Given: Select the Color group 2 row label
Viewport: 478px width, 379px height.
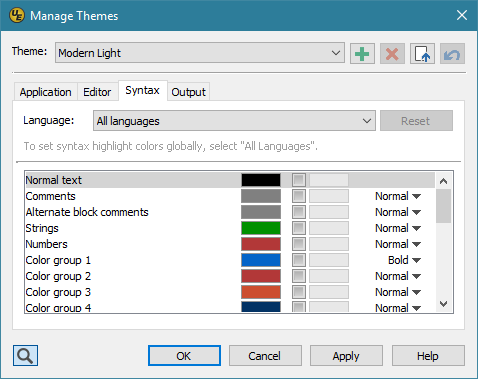Looking at the screenshot, I should pos(58,276).
